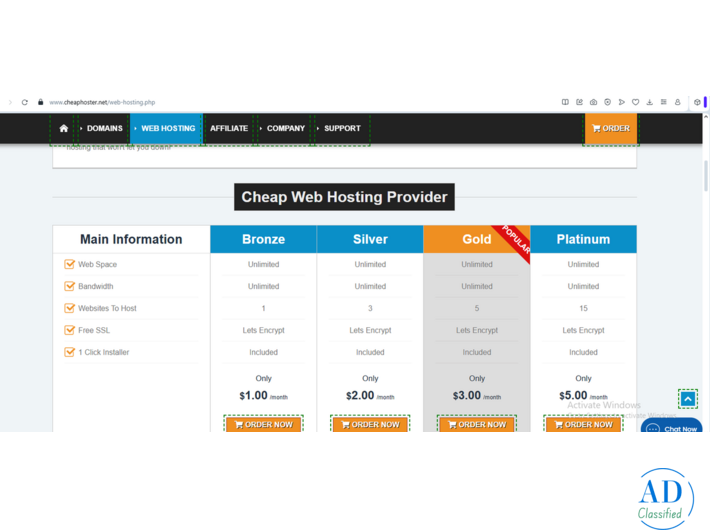This screenshot has width=710, height=530.
Task: Open the WEB HOSTING menu
Action: pyautogui.click(x=166, y=129)
